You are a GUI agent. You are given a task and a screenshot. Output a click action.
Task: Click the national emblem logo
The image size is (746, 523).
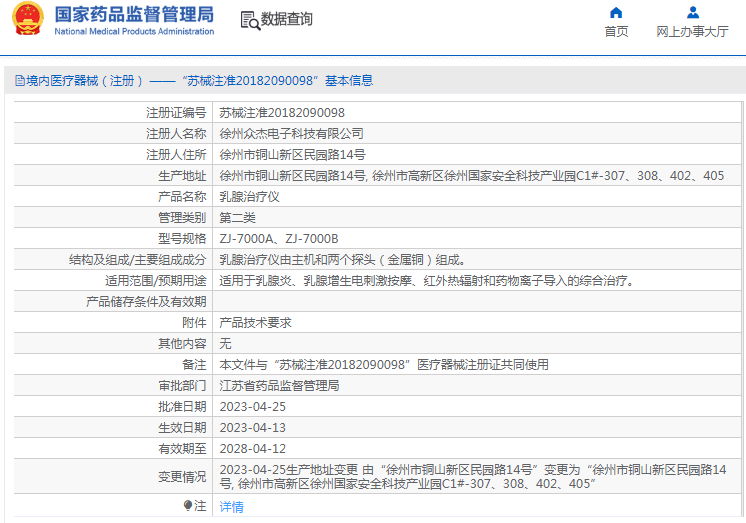coord(27,20)
